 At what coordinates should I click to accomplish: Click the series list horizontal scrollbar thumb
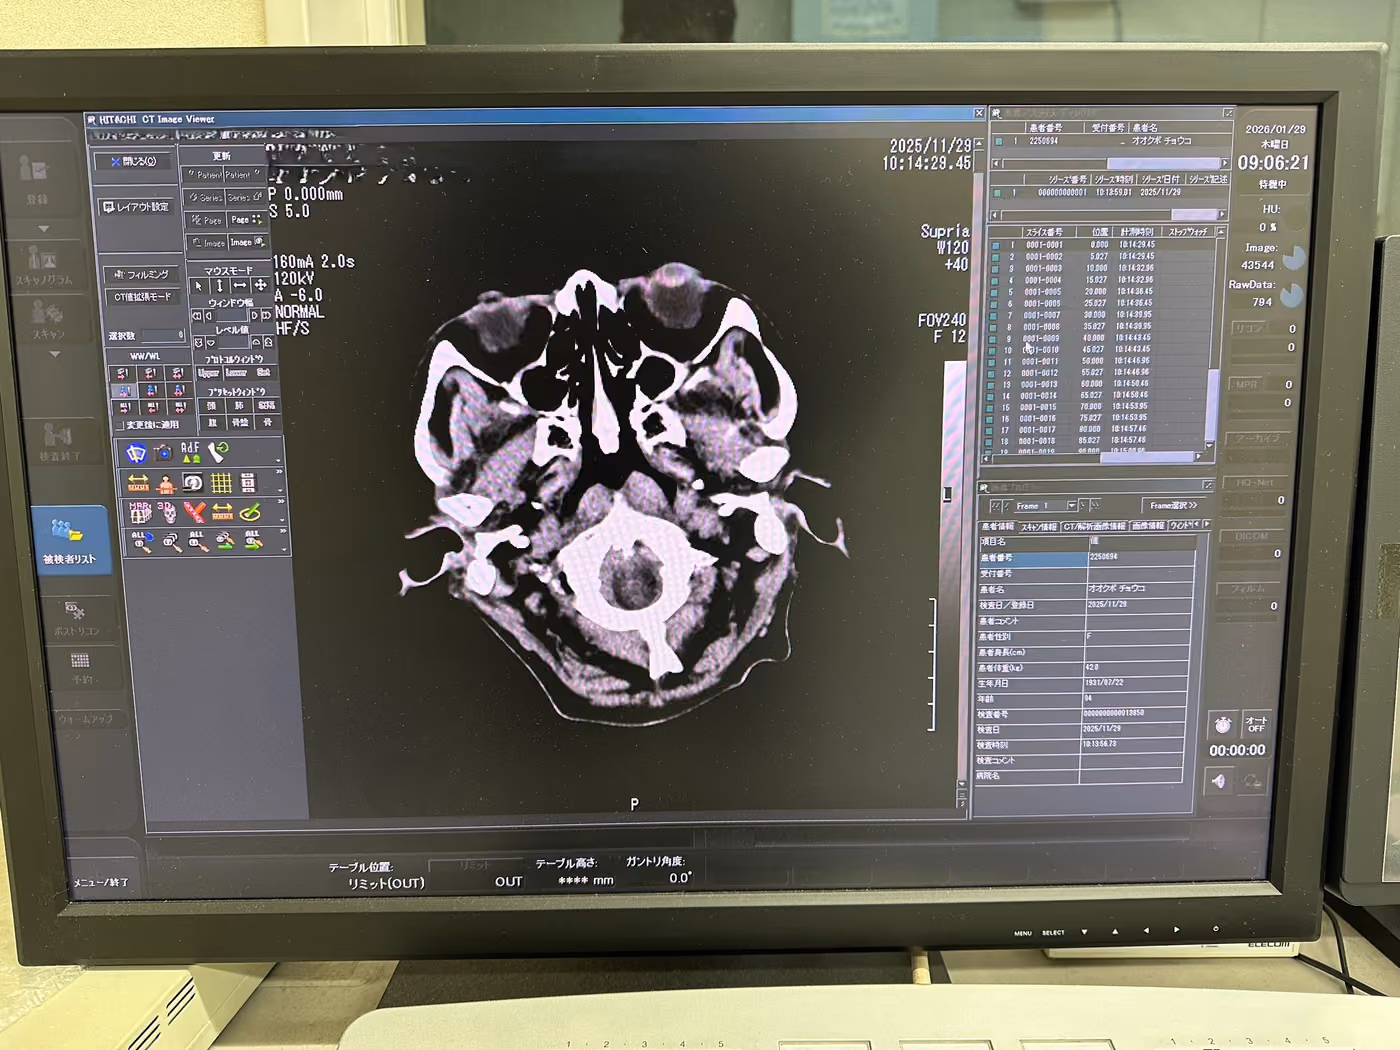[1193, 214]
